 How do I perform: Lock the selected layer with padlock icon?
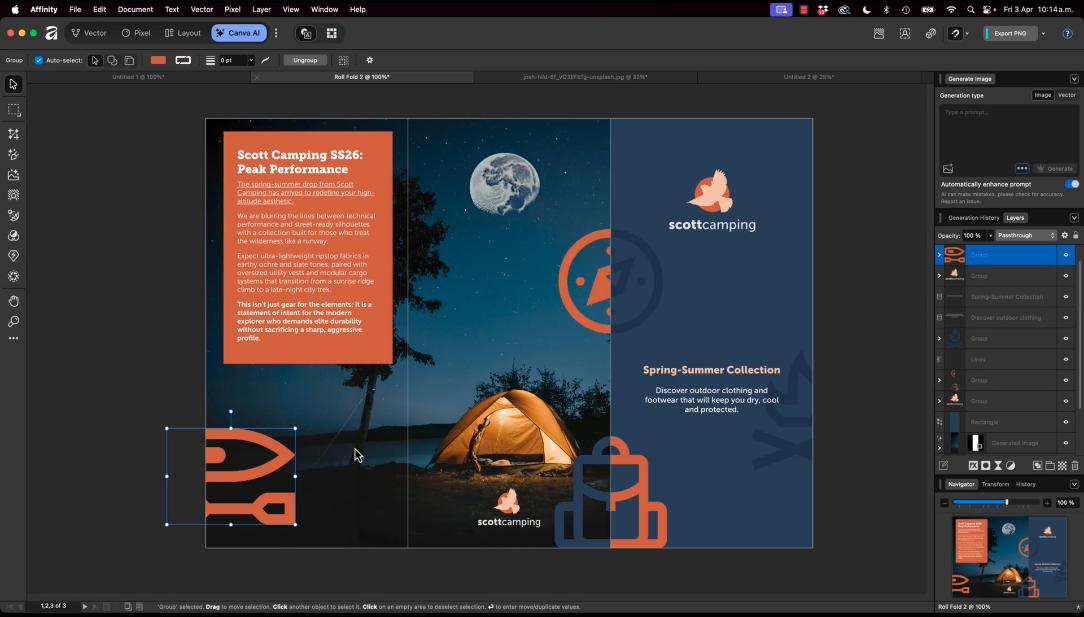(x=1076, y=235)
